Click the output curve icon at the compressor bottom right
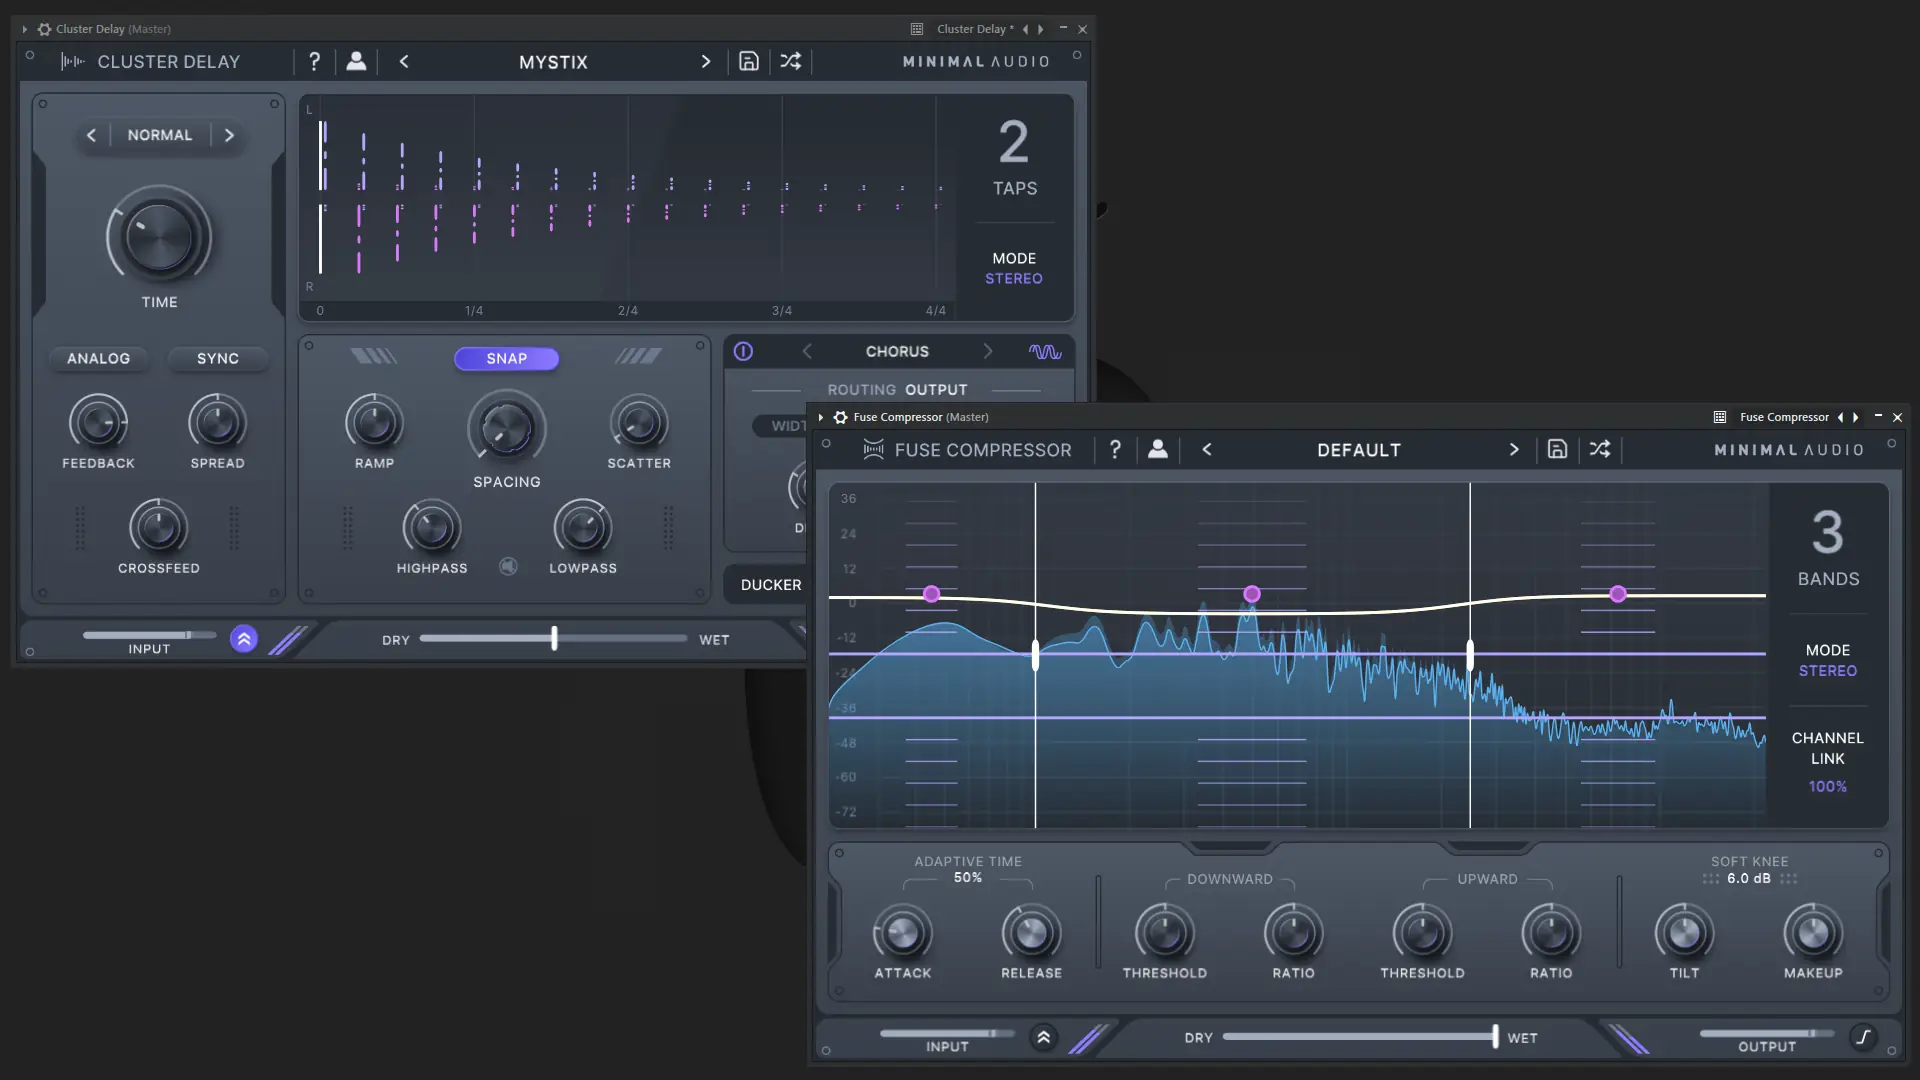 click(x=1864, y=1038)
